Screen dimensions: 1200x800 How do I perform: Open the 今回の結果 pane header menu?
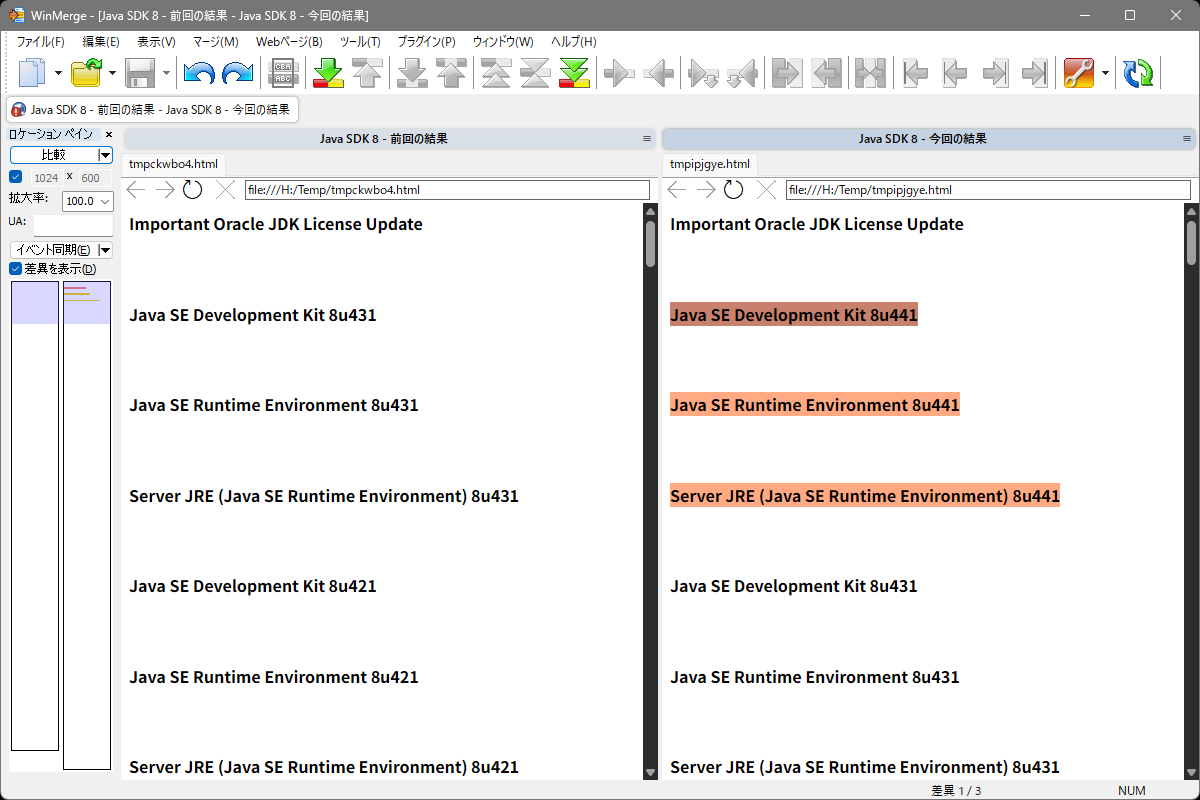click(x=1187, y=139)
